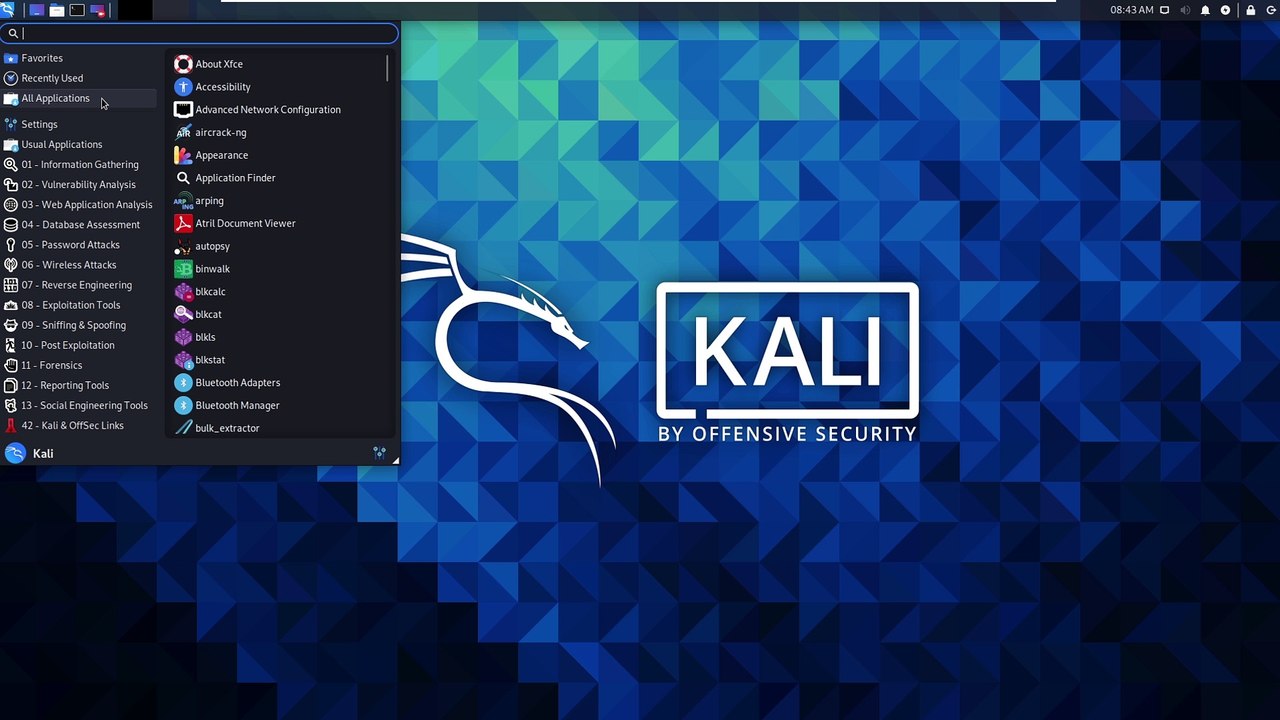Open the Settings category
Screen dimensions: 1280x720
[x=79, y=124]
